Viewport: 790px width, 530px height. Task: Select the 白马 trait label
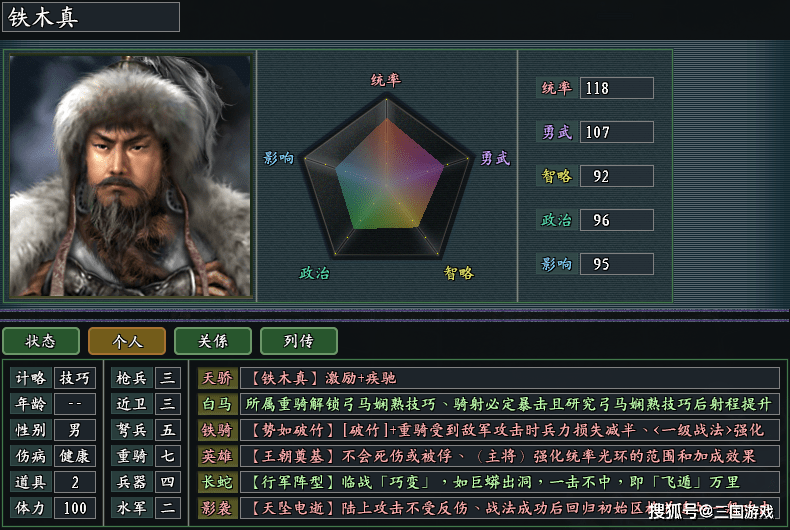217,404
